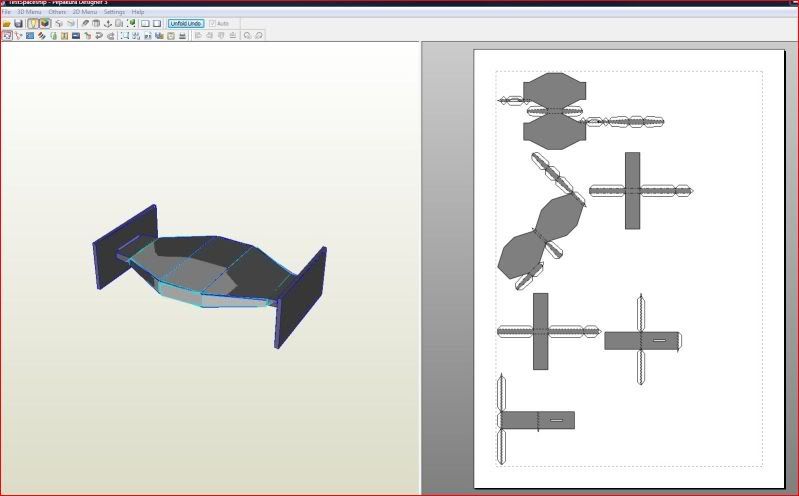Click the dark blue bar icon

tap(76, 36)
